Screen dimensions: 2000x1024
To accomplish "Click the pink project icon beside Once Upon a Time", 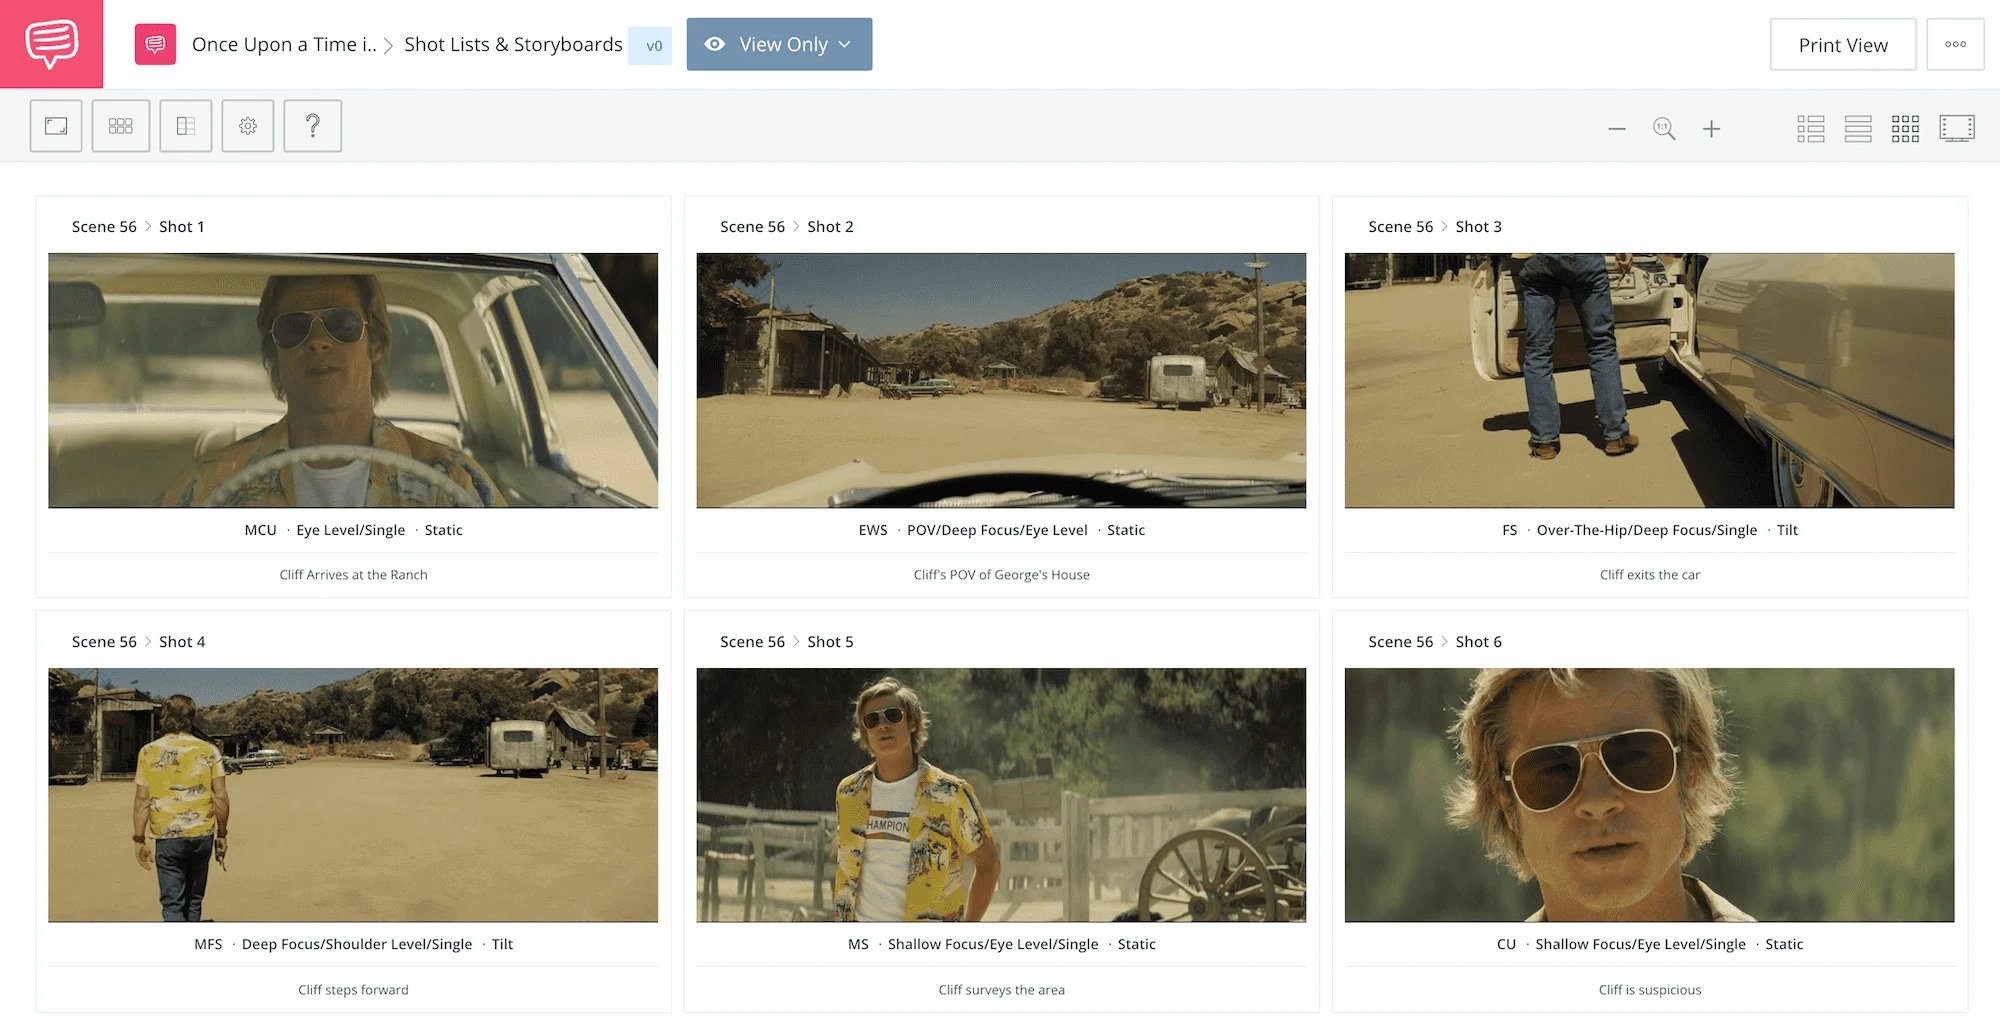I will [155, 44].
